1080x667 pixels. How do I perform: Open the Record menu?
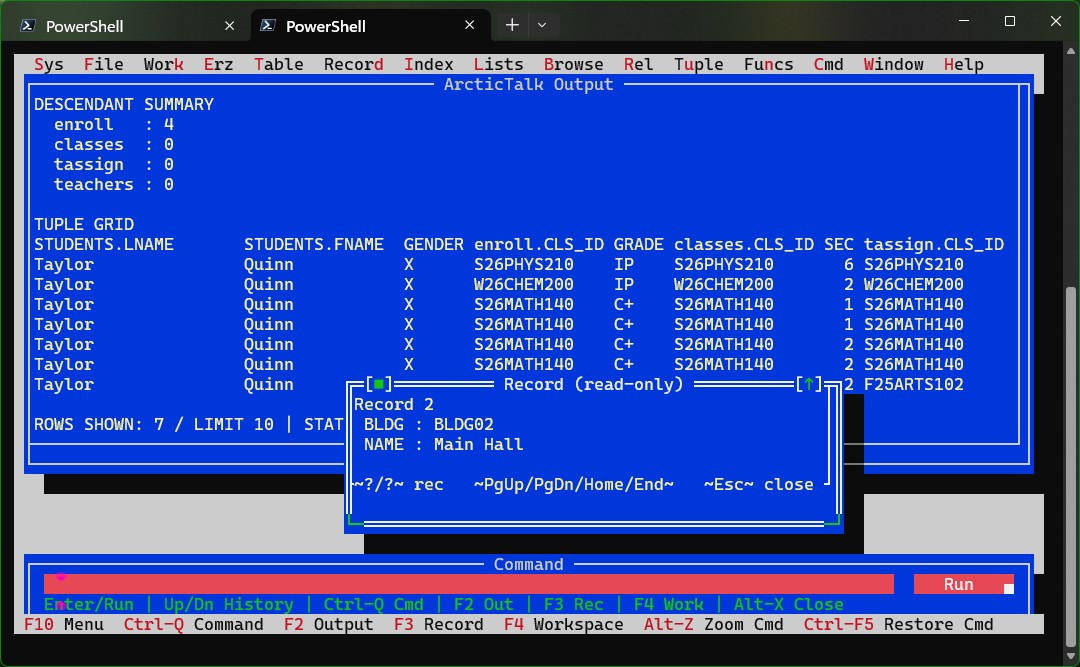pos(353,65)
